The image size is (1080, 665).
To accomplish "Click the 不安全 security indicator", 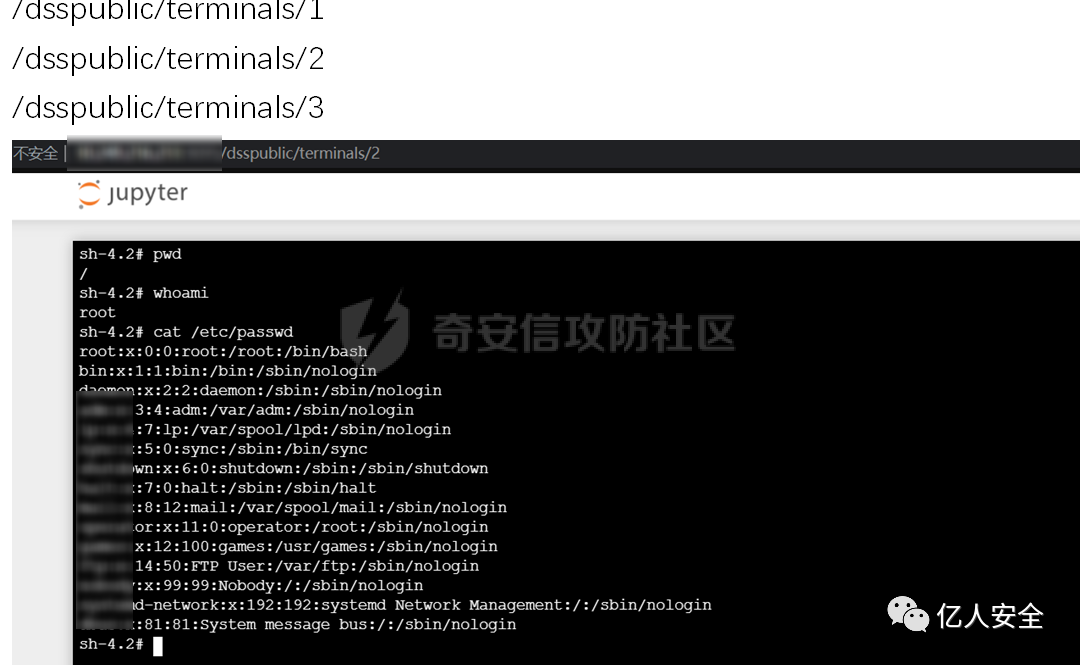I will (x=35, y=154).
